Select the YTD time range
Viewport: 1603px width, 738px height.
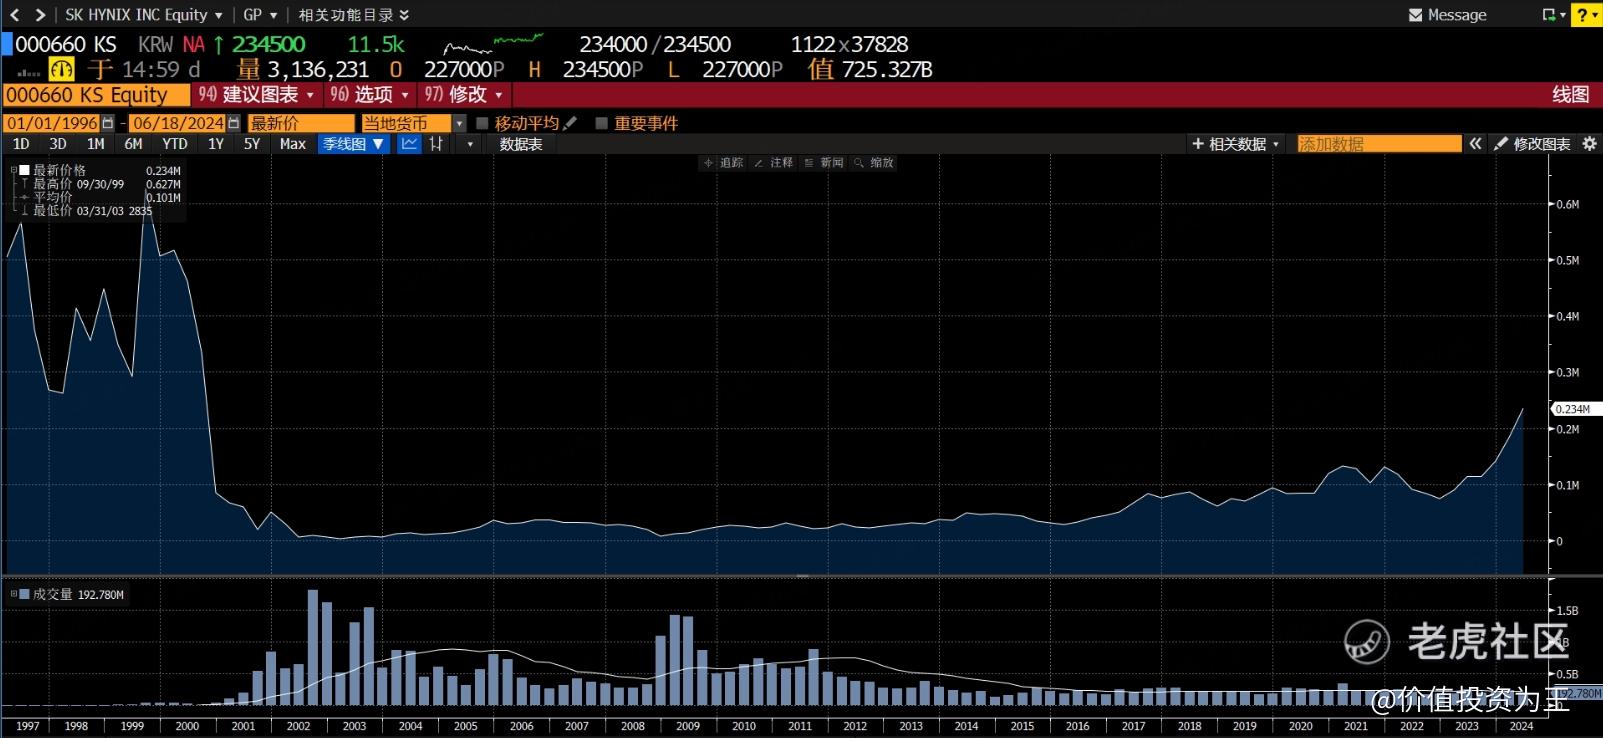point(175,144)
